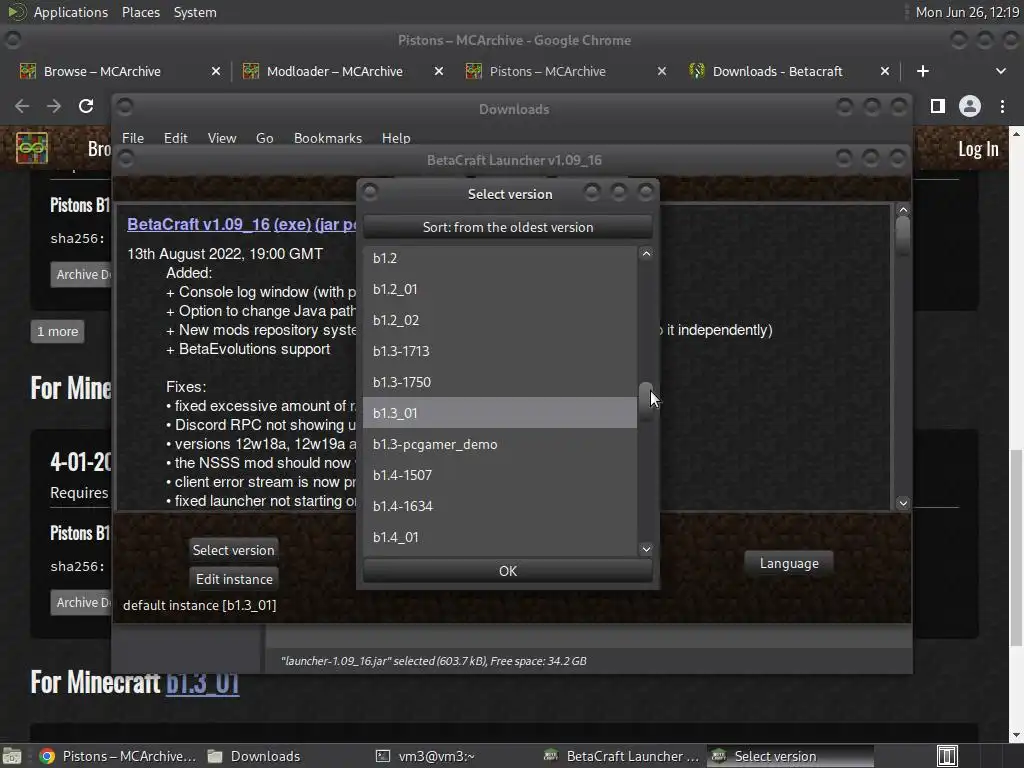
Task: Open the System menu
Action: pyautogui.click(x=195, y=12)
